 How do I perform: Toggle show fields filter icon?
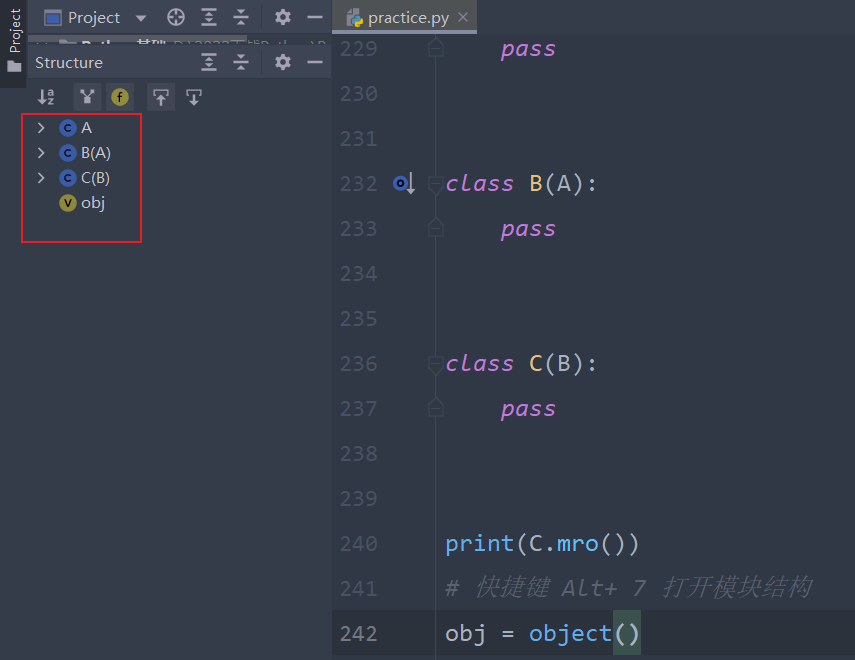pos(120,97)
